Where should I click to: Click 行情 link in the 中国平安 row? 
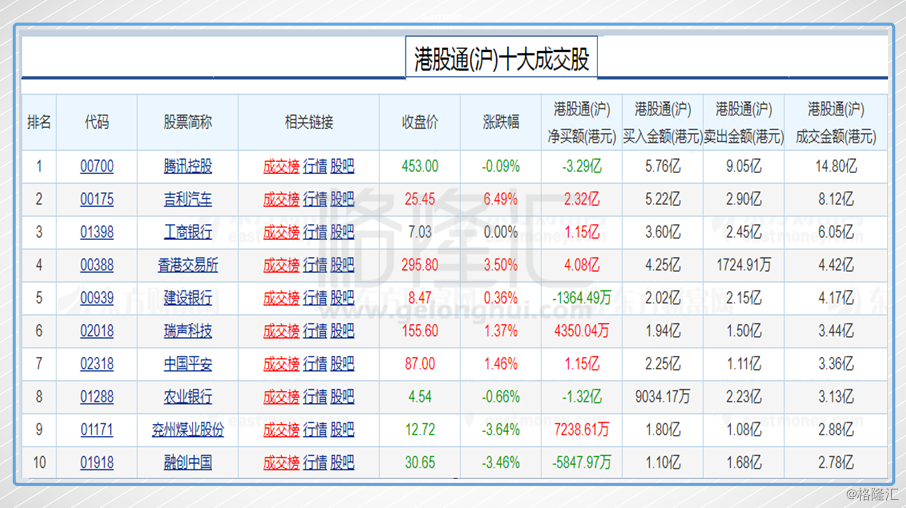pos(315,364)
